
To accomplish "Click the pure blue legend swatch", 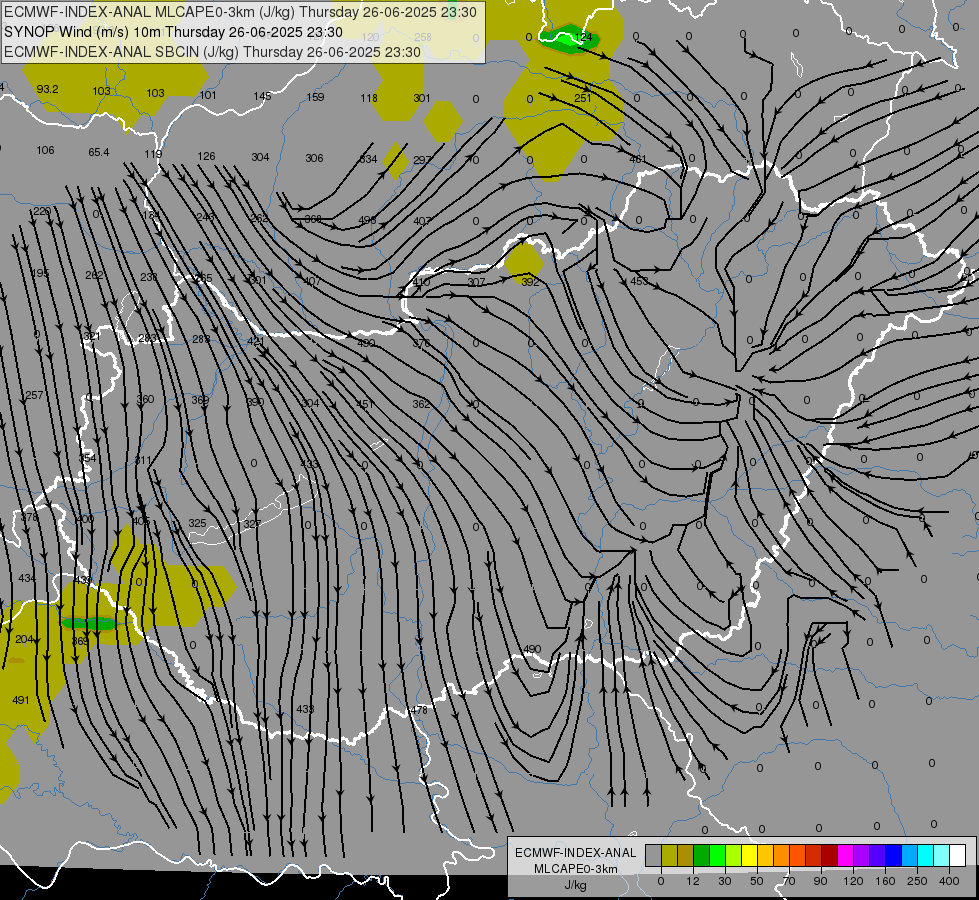I will point(893,855).
